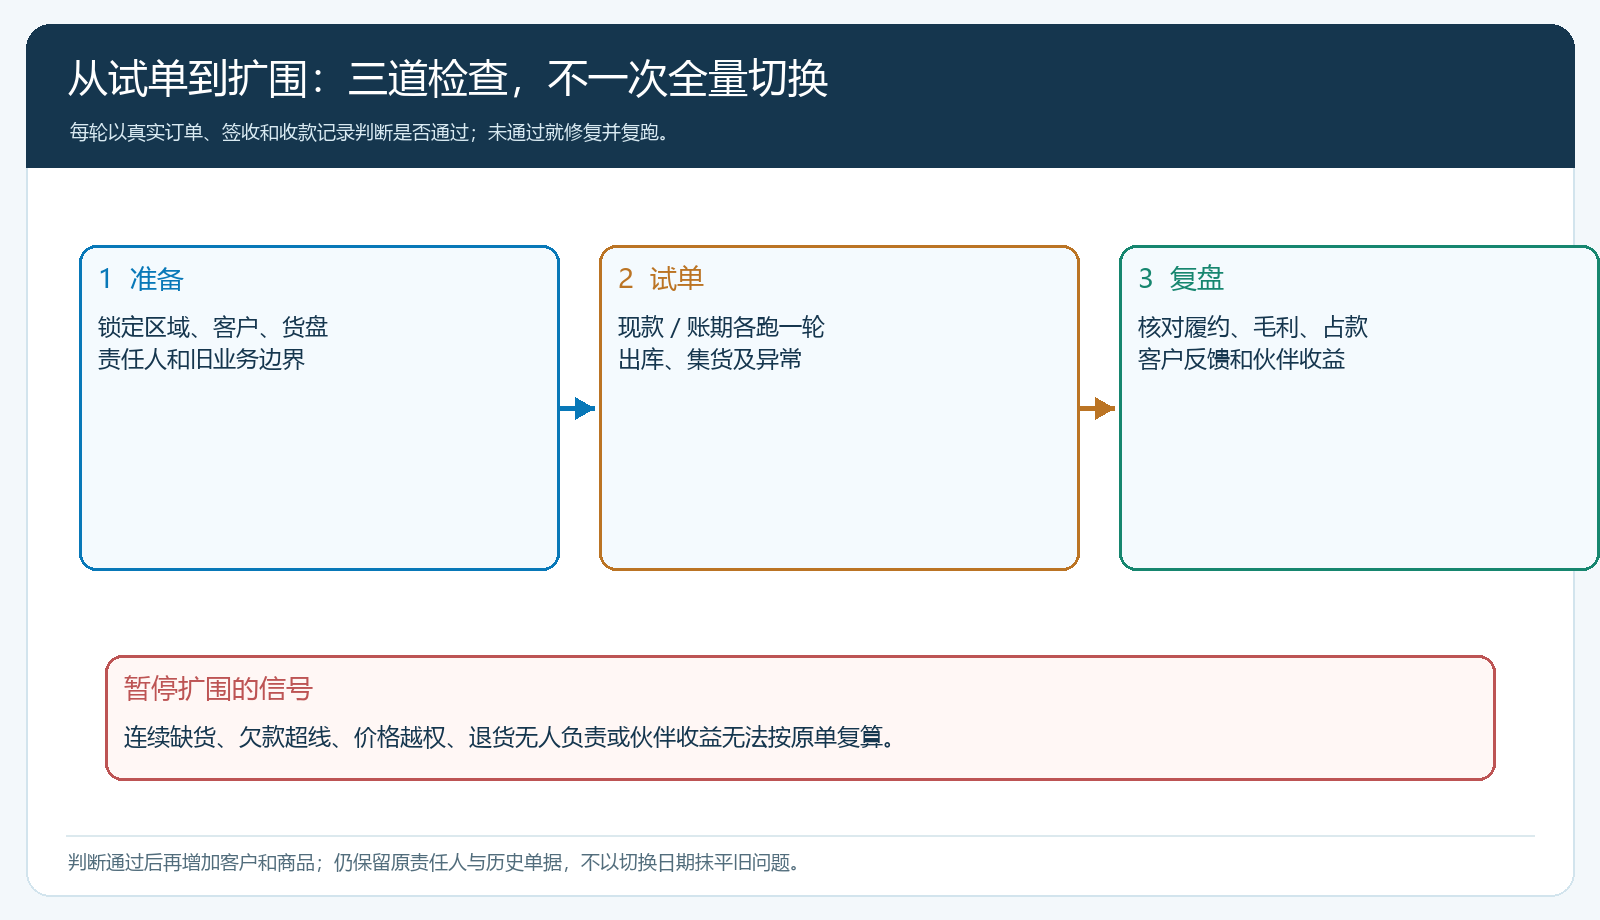The height and width of the screenshot is (920, 1600).
Task: Select the step 2 试单 card
Action: [839, 408]
